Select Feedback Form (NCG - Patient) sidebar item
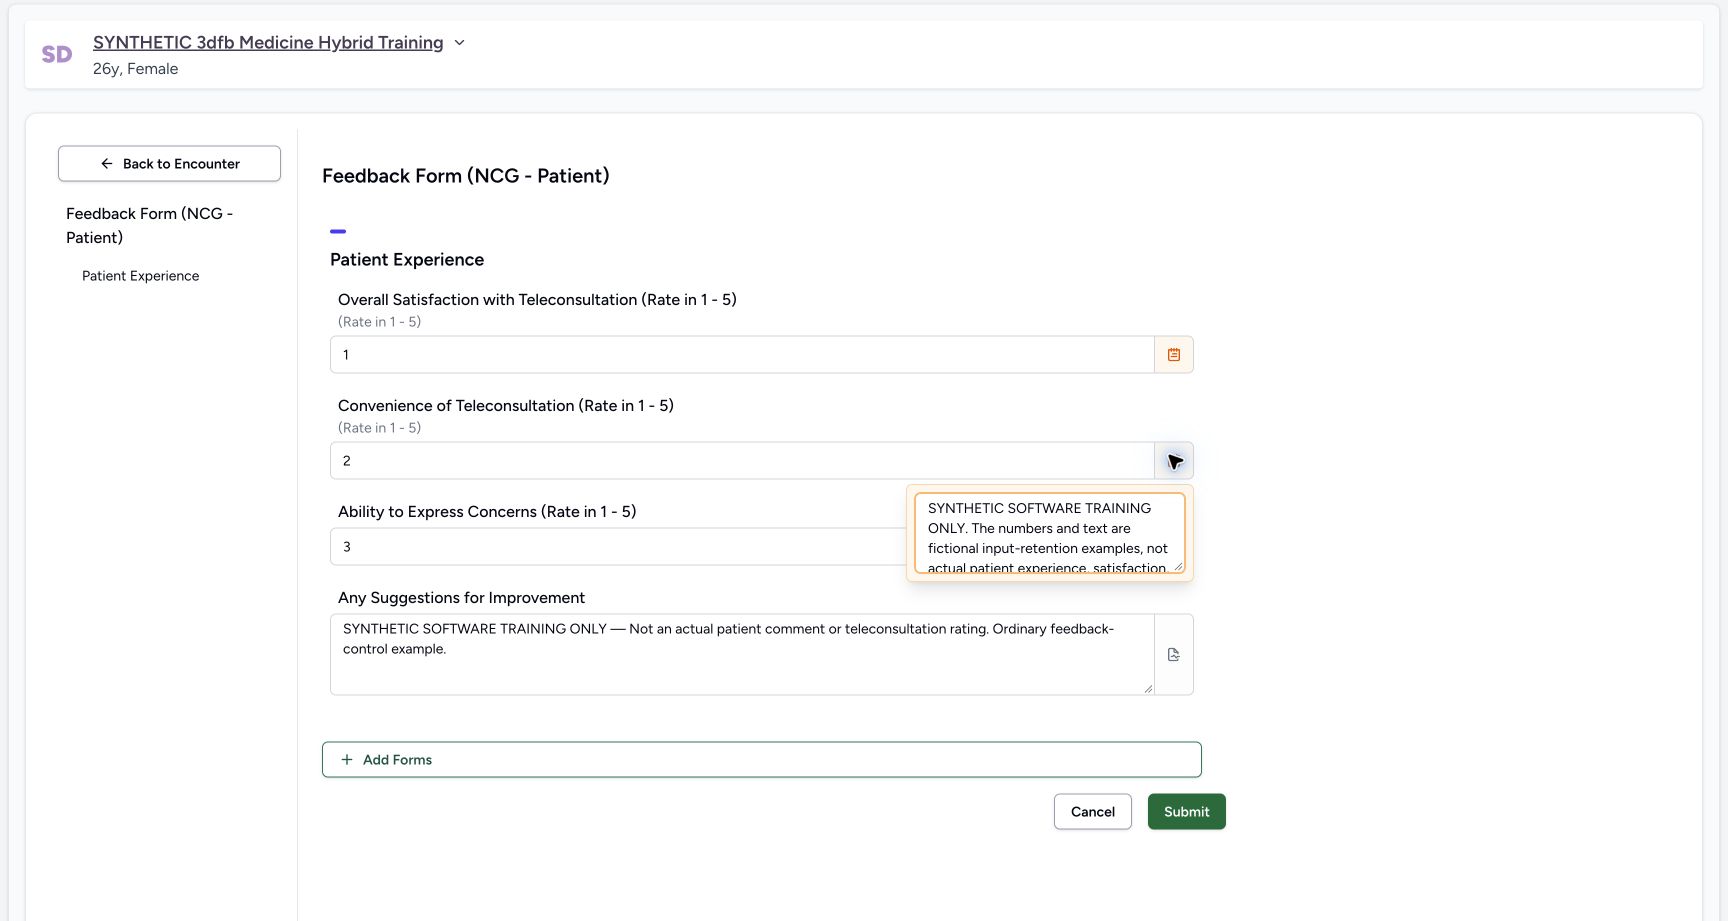 pos(150,225)
